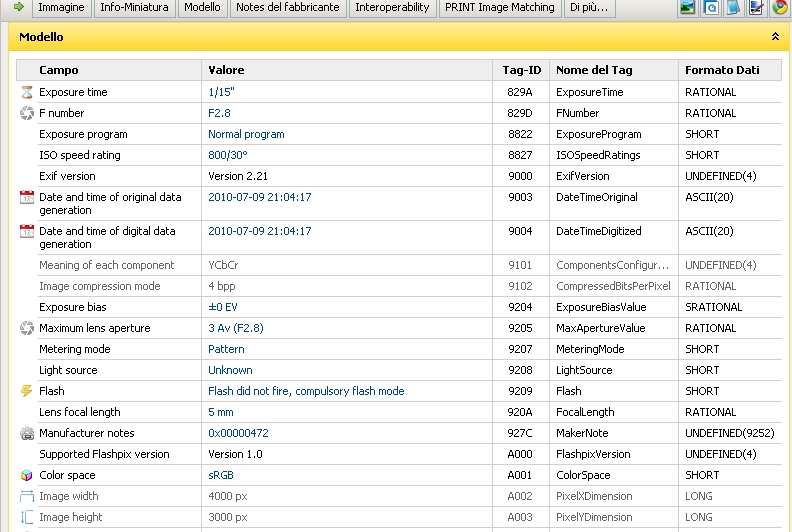
Task: Switch to the Info-Miniatura tab
Action: pos(134,7)
